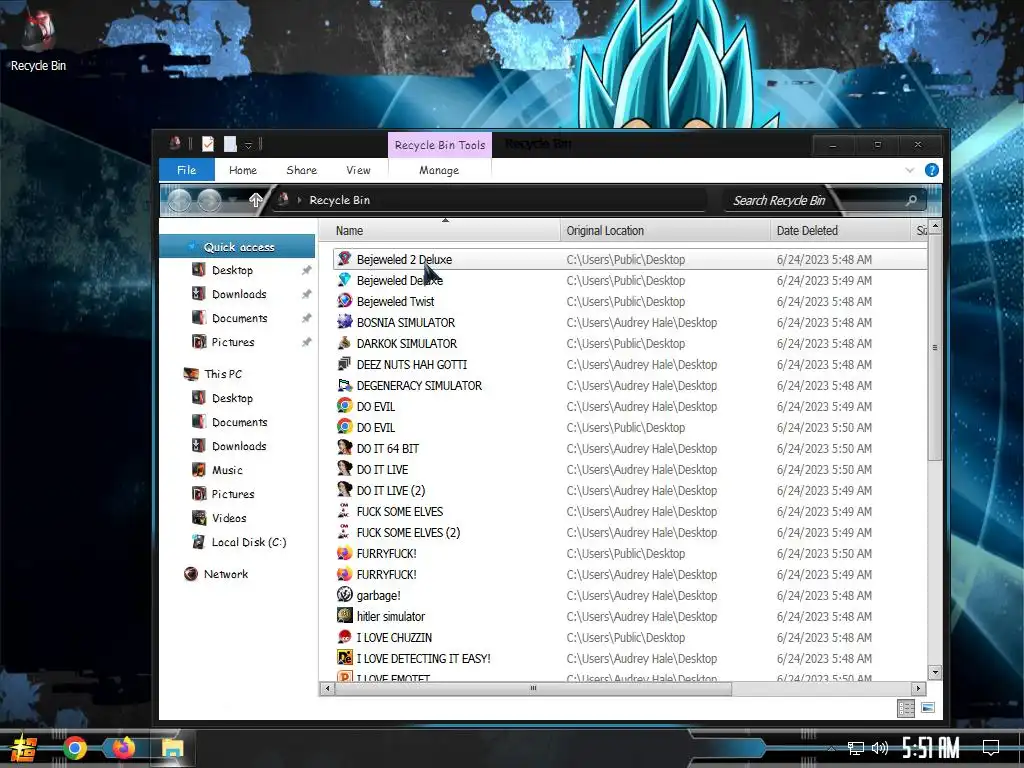Sort by Original Location column header
1024x768 pixels.
(665, 231)
